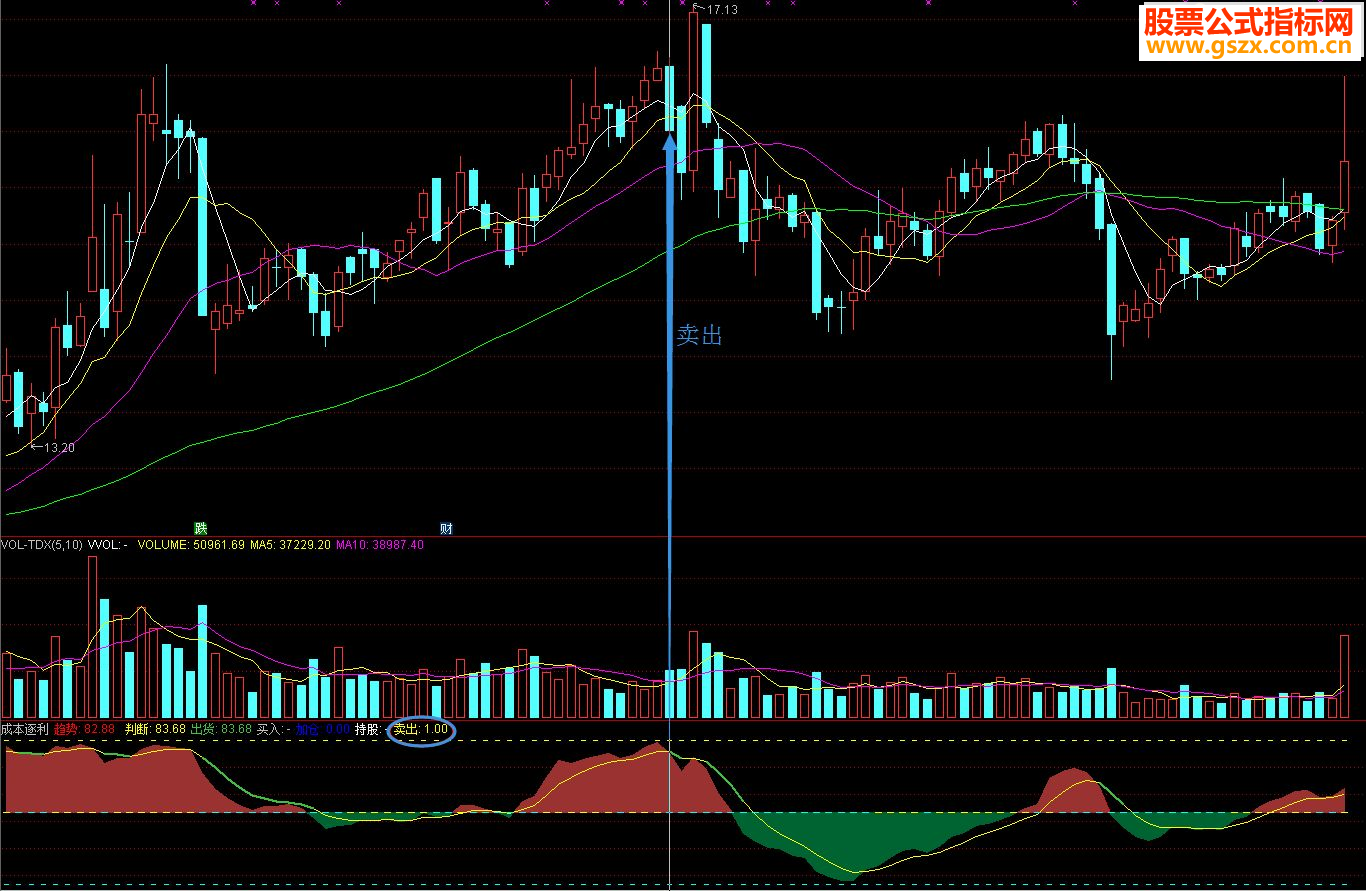The width and height of the screenshot is (1366, 891).
Task: Click the yellow 判断: 83.68 value
Action: (155, 729)
